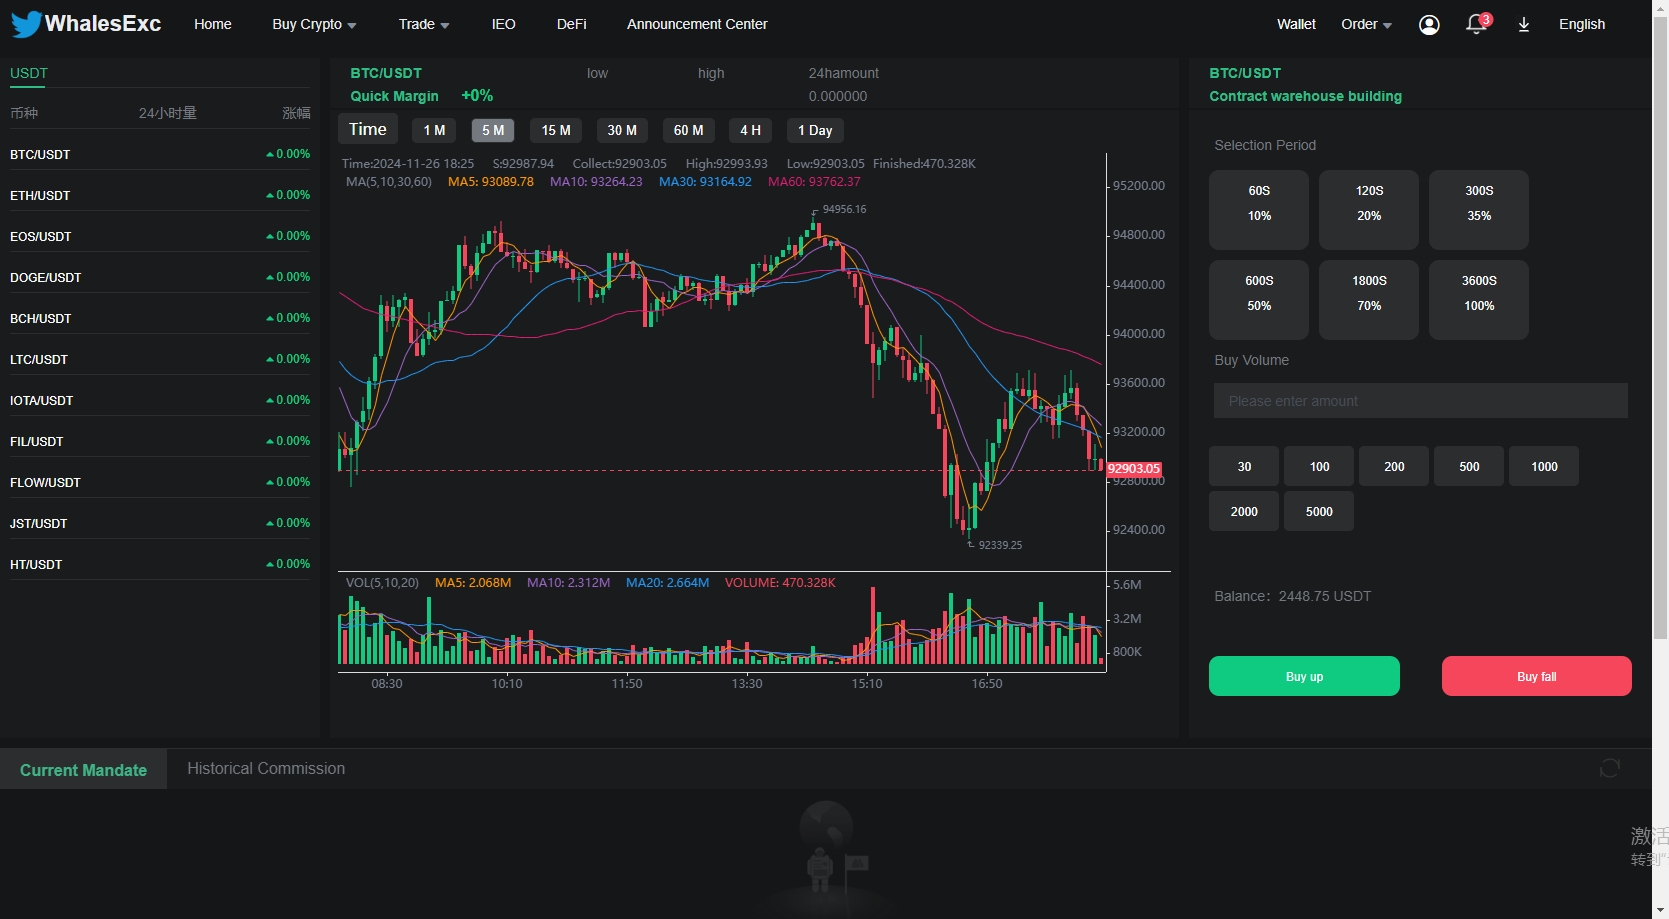Open the Announcement Center
This screenshot has height=919, width=1669.
click(x=697, y=24)
